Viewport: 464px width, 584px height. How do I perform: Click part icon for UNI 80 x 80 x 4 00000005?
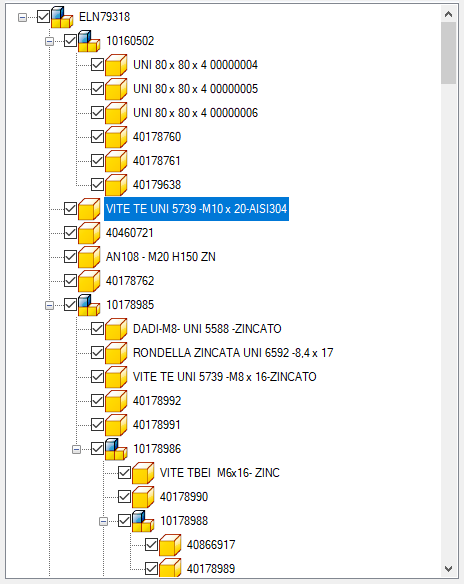(x=116, y=89)
